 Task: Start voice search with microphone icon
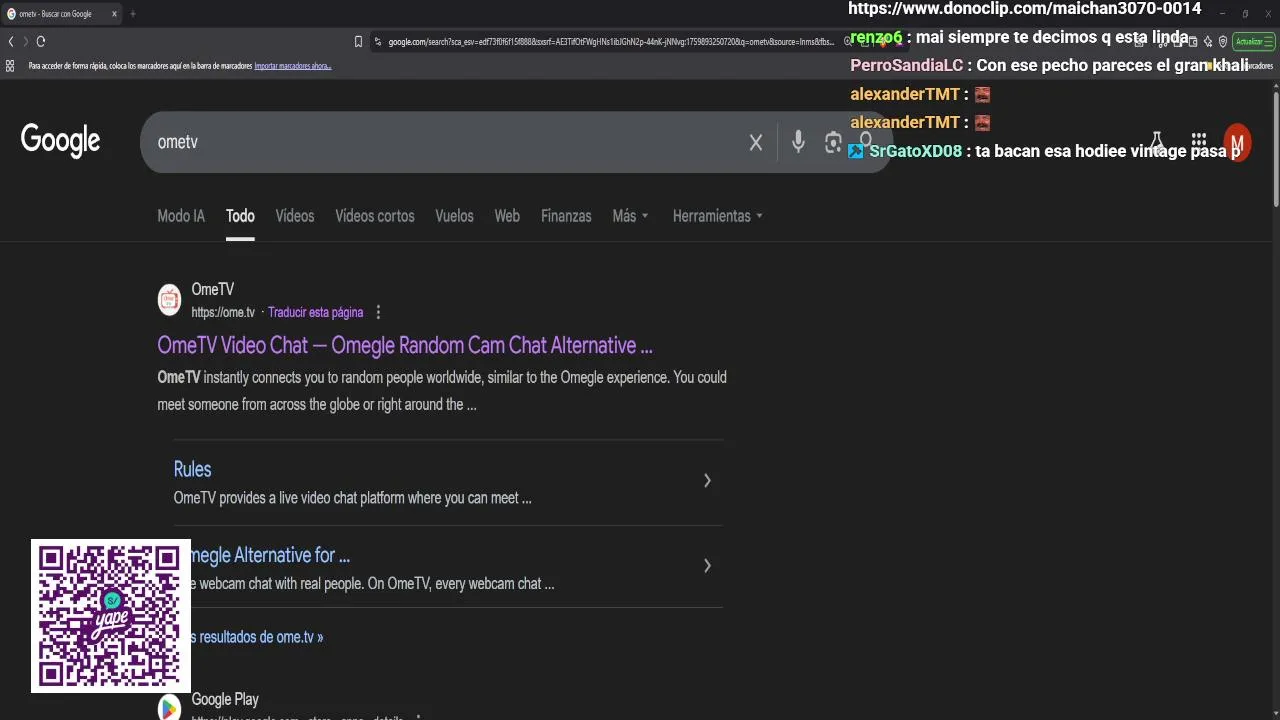pos(798,143)
